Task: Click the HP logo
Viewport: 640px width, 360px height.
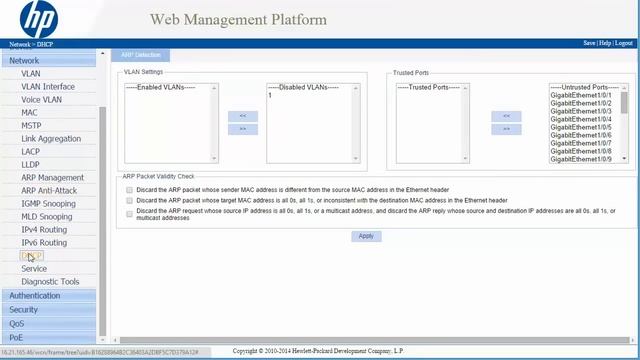Action: pos(39,19)
